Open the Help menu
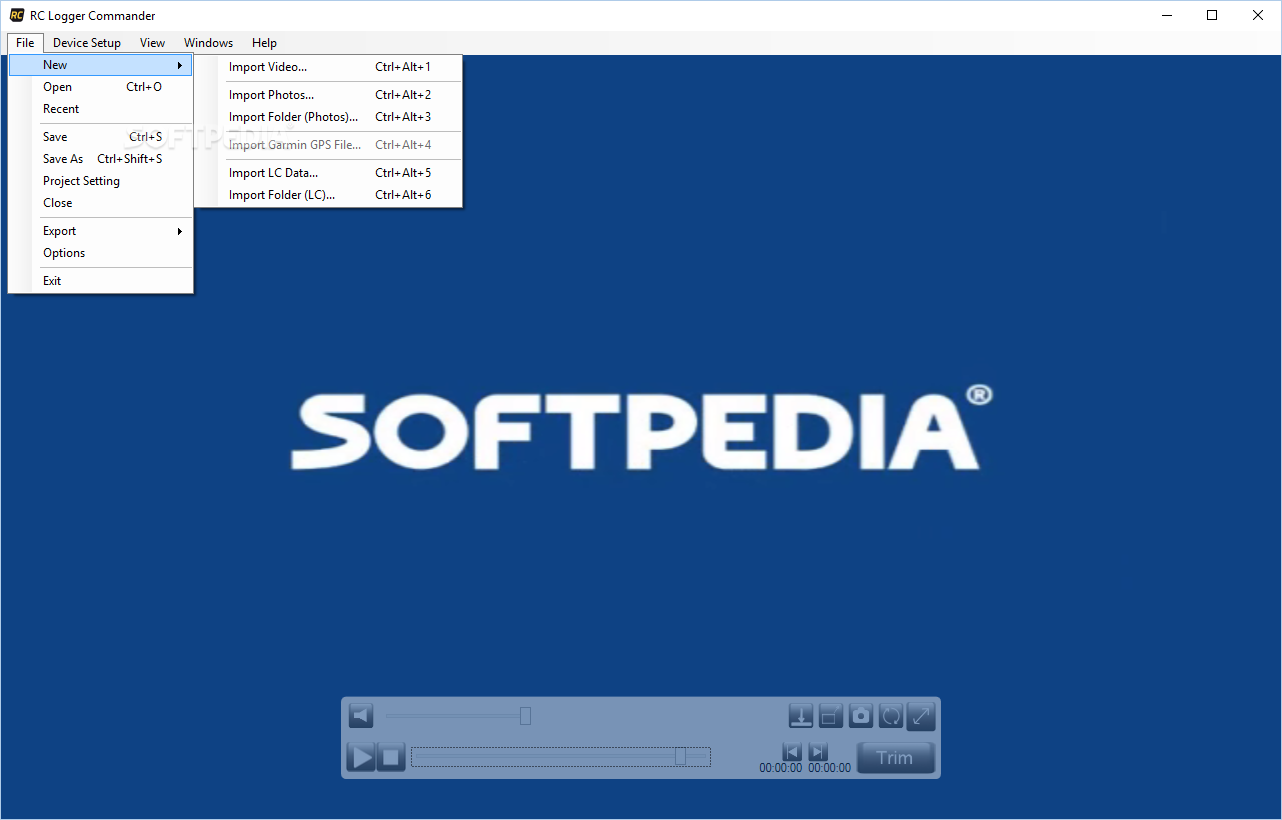This screenshot has width=1282, height=820. point(264,43)
